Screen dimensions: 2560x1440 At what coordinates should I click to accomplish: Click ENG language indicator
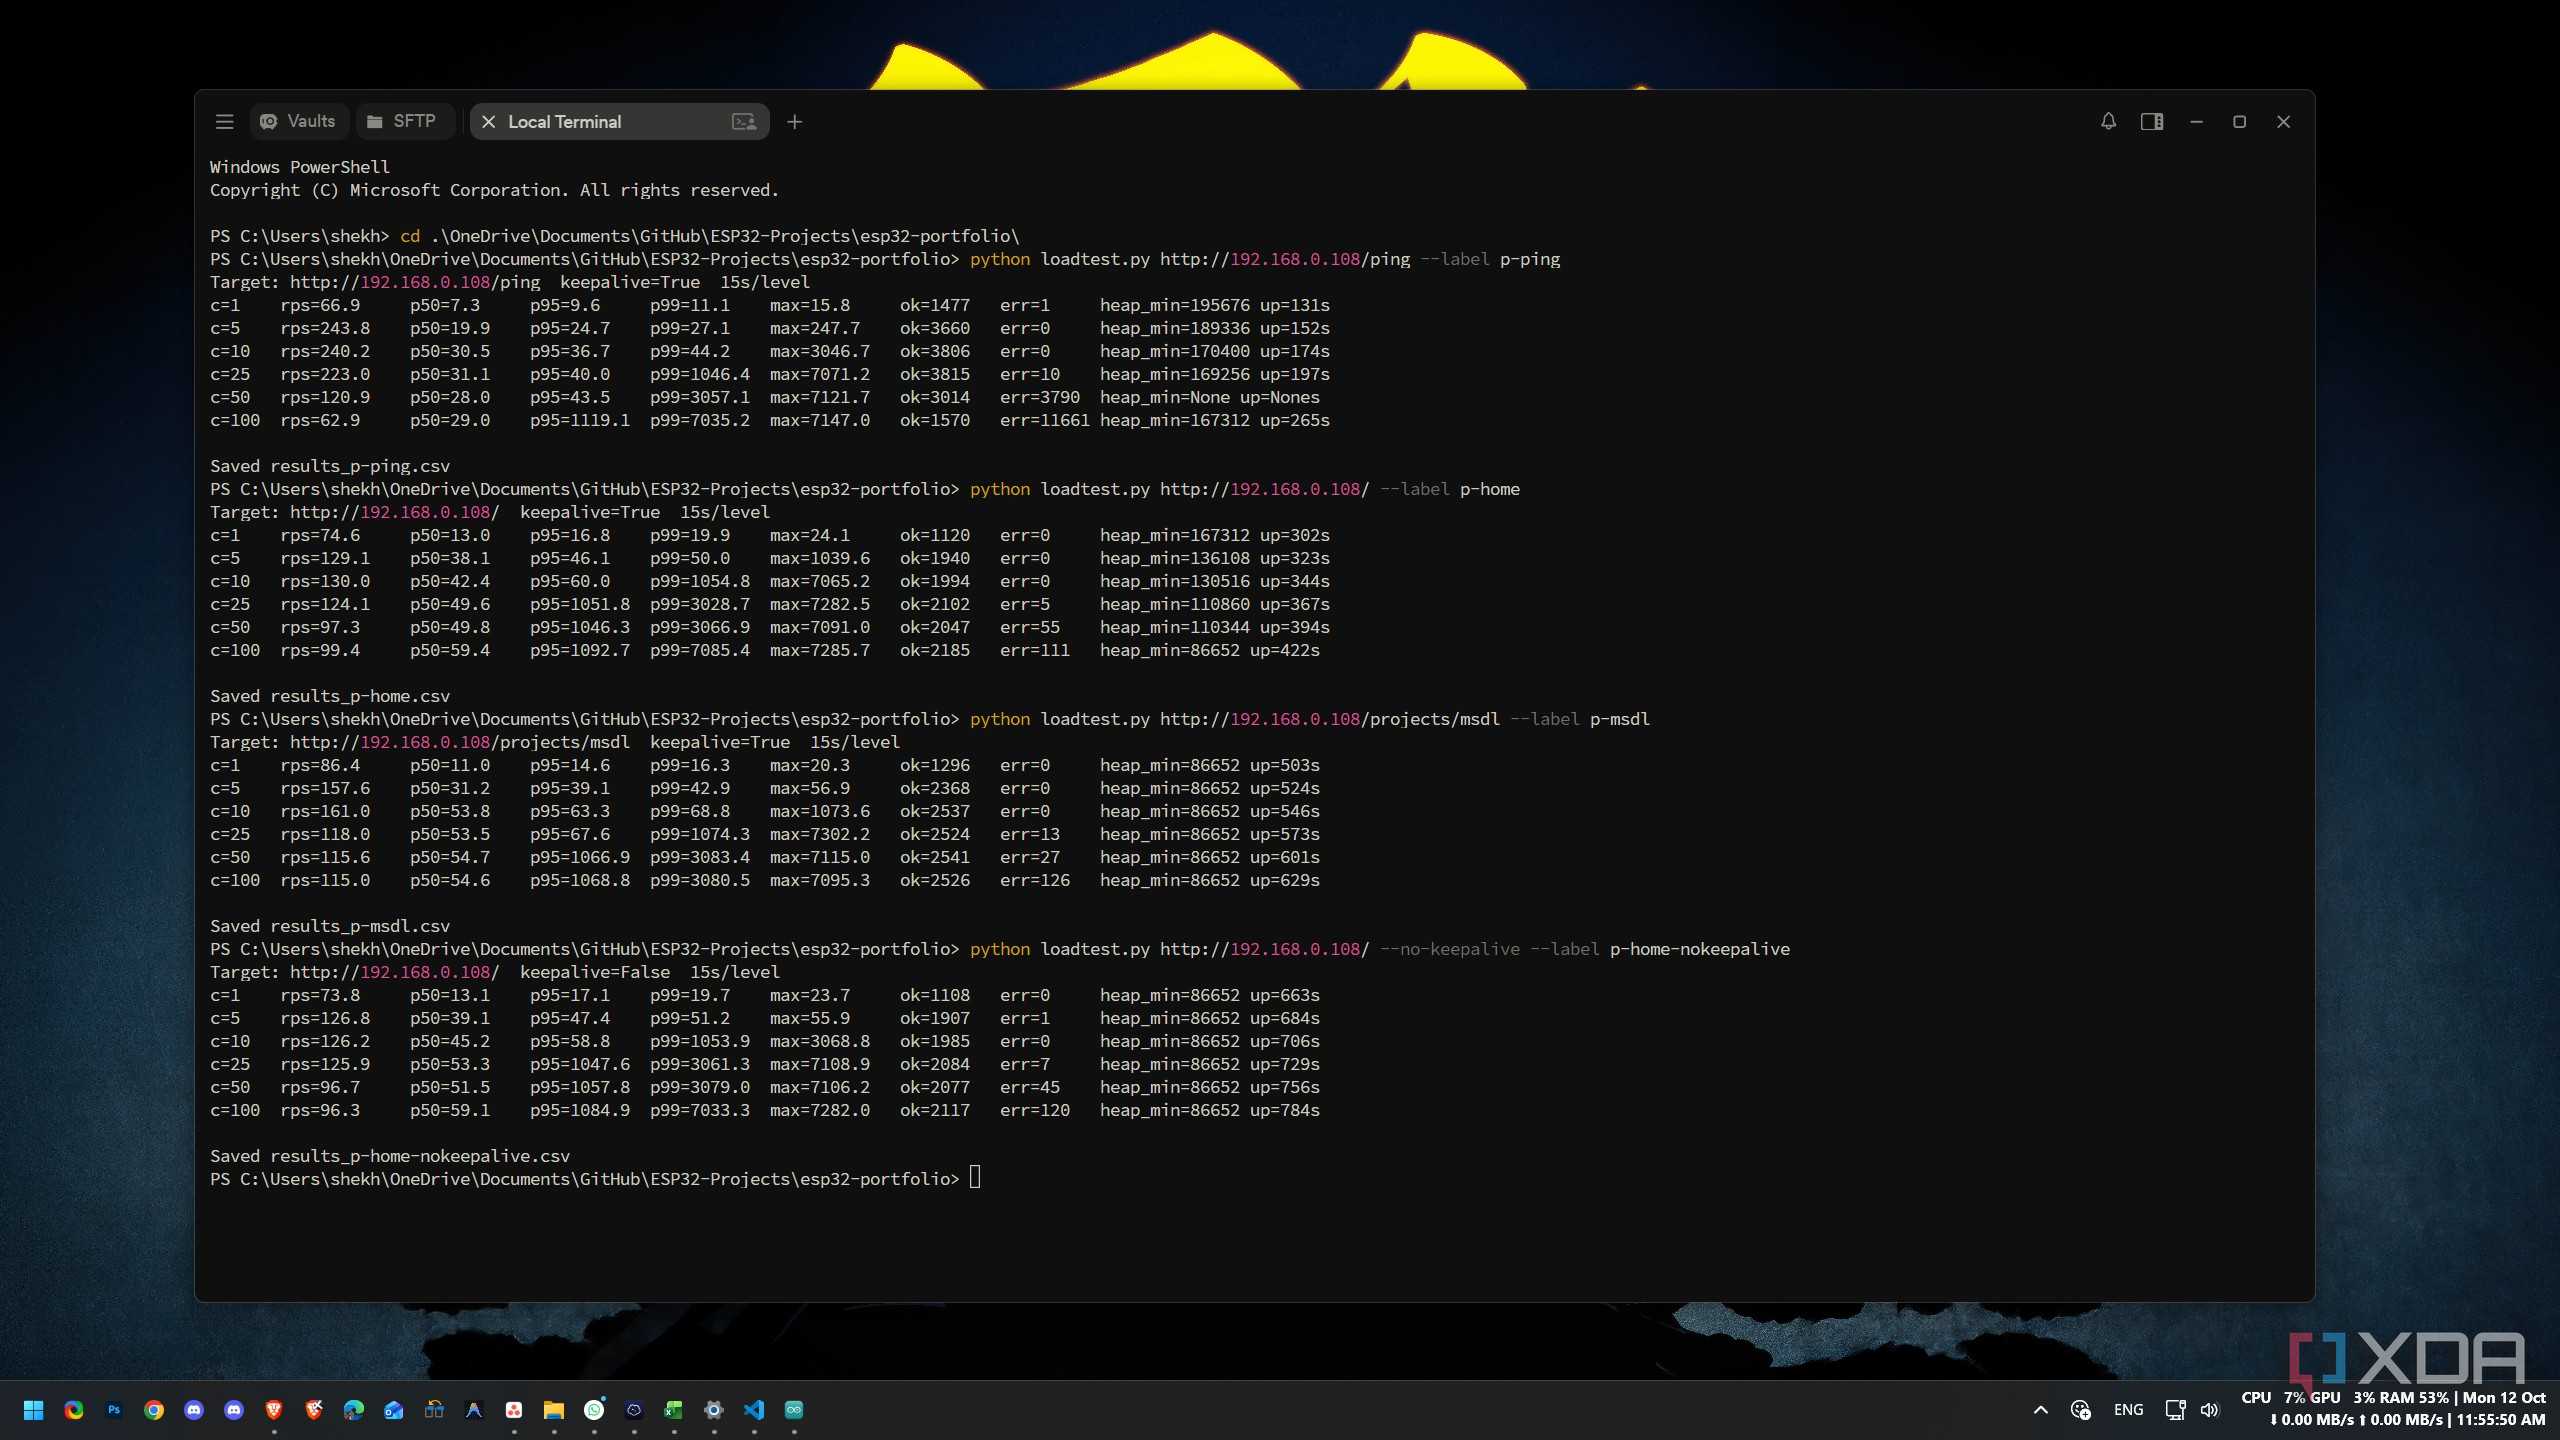point(2129,1410)
